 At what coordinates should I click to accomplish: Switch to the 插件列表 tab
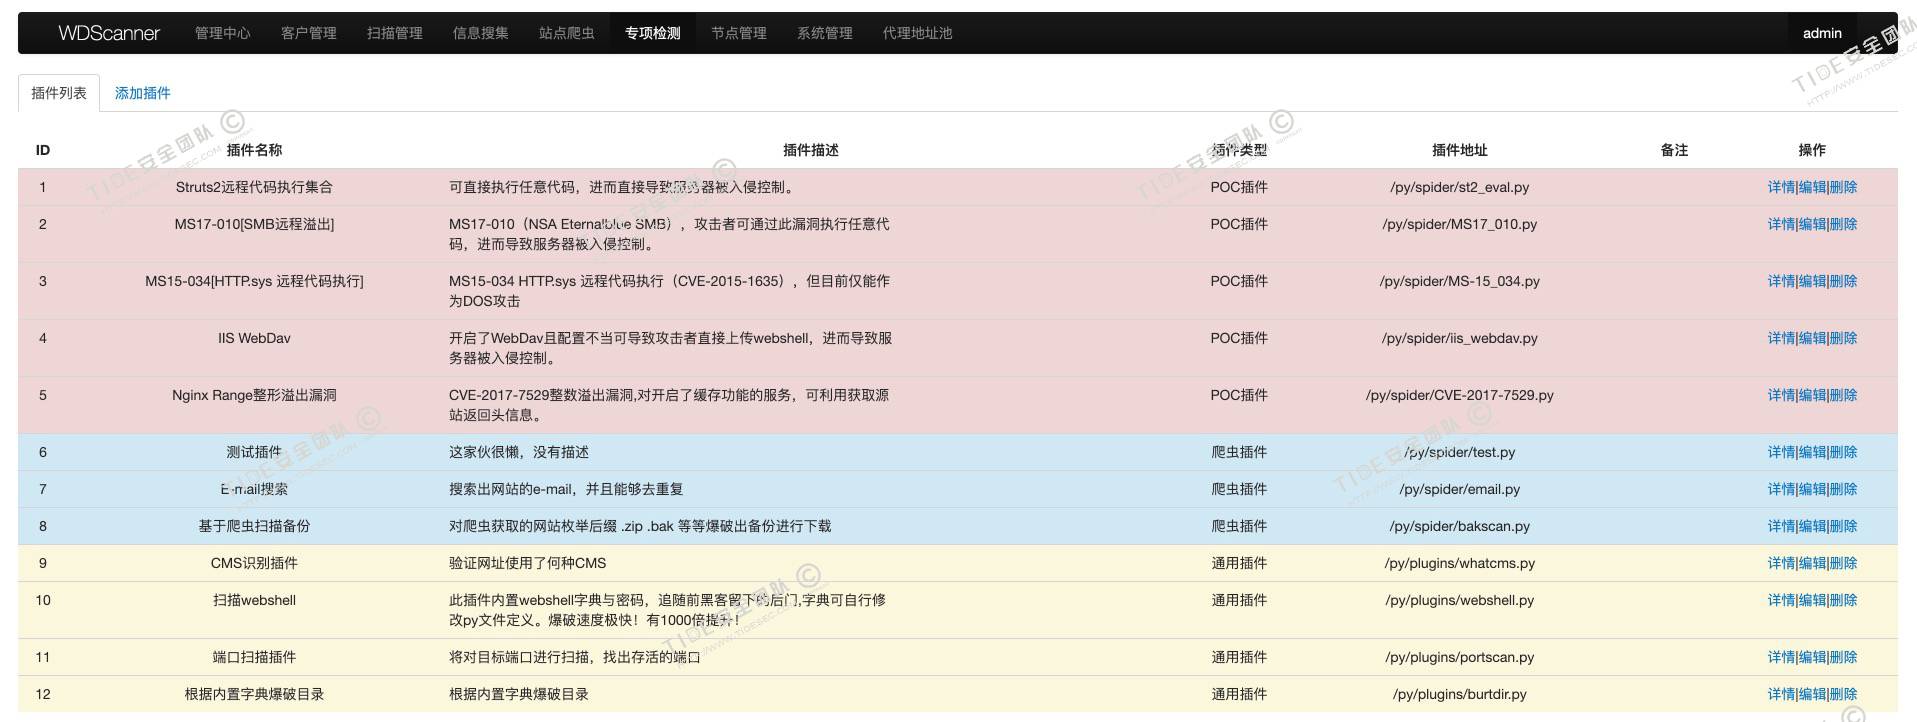59,93
